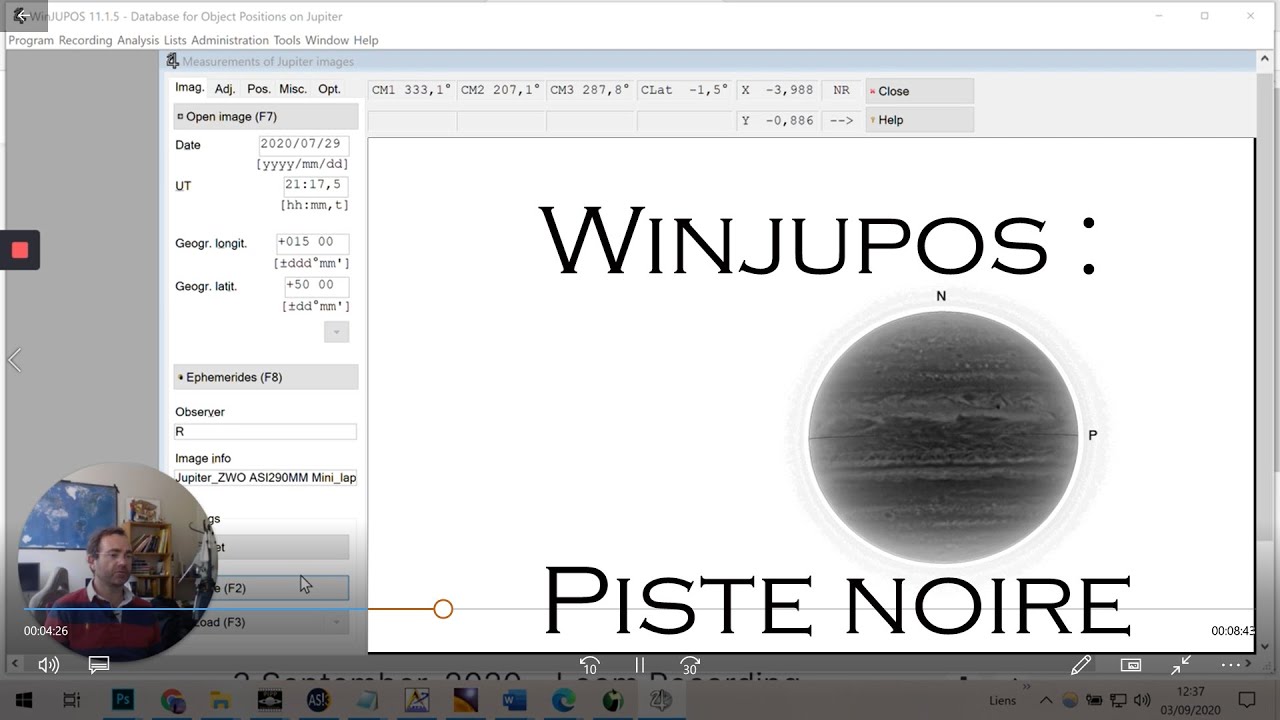Open the more options ellipsis
Viewport: 1280px width, 720px height.
pyautogui.click(x=1231, y=665)
